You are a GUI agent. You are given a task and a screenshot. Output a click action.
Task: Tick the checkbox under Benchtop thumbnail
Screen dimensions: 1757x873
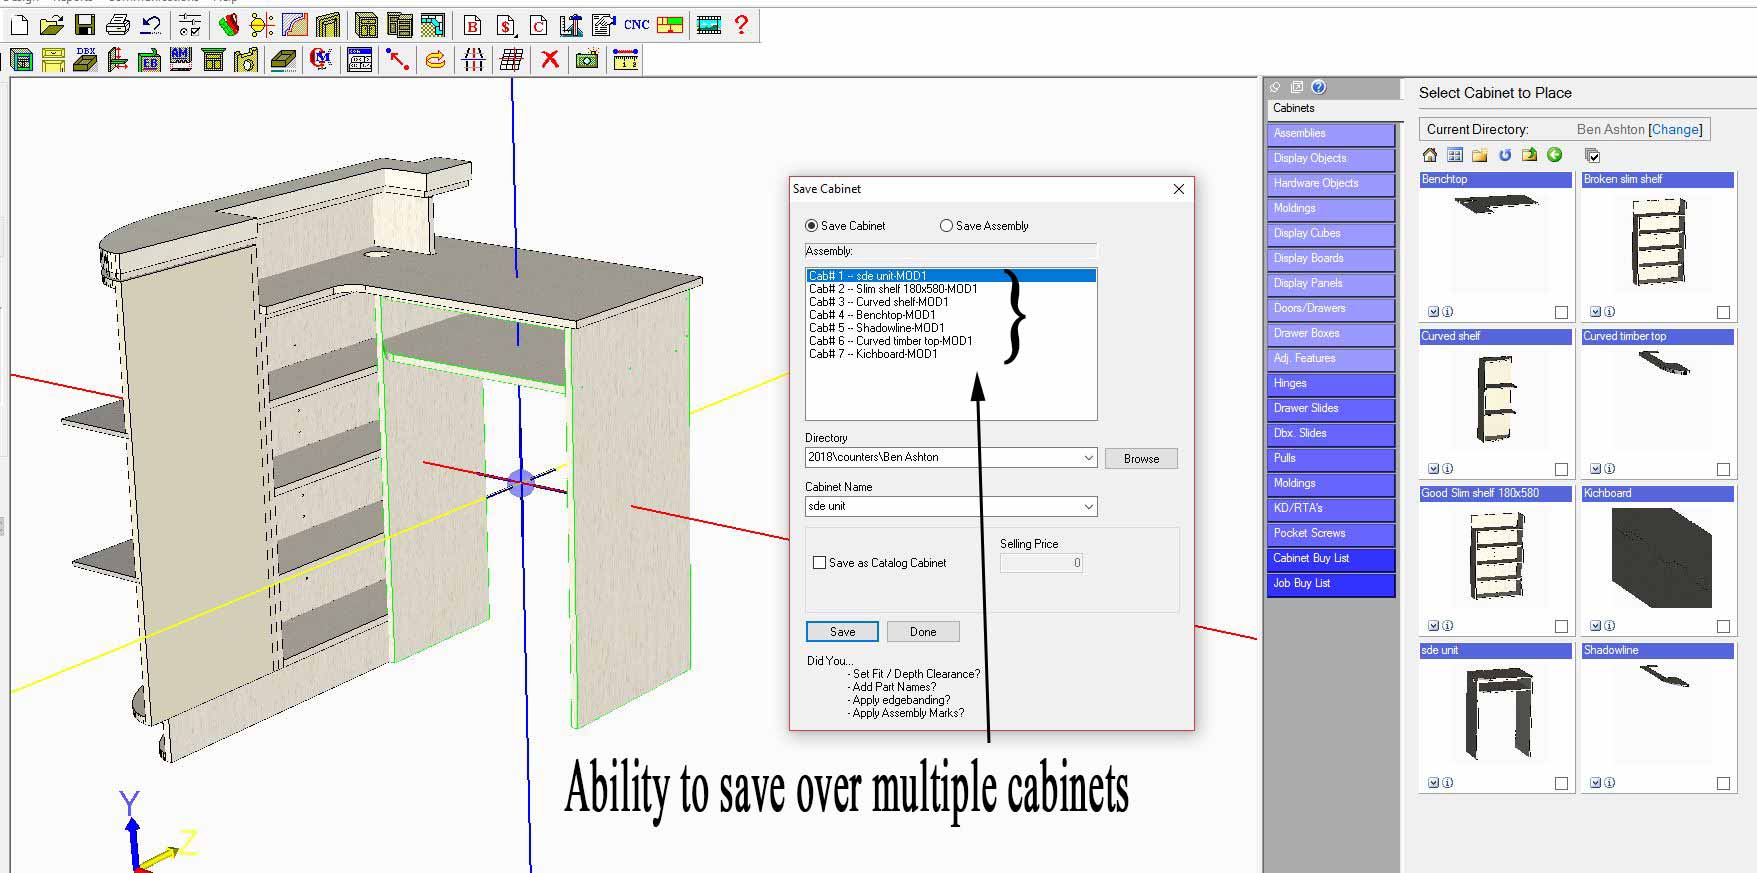pyautogui.click(x=1561, y=313)
